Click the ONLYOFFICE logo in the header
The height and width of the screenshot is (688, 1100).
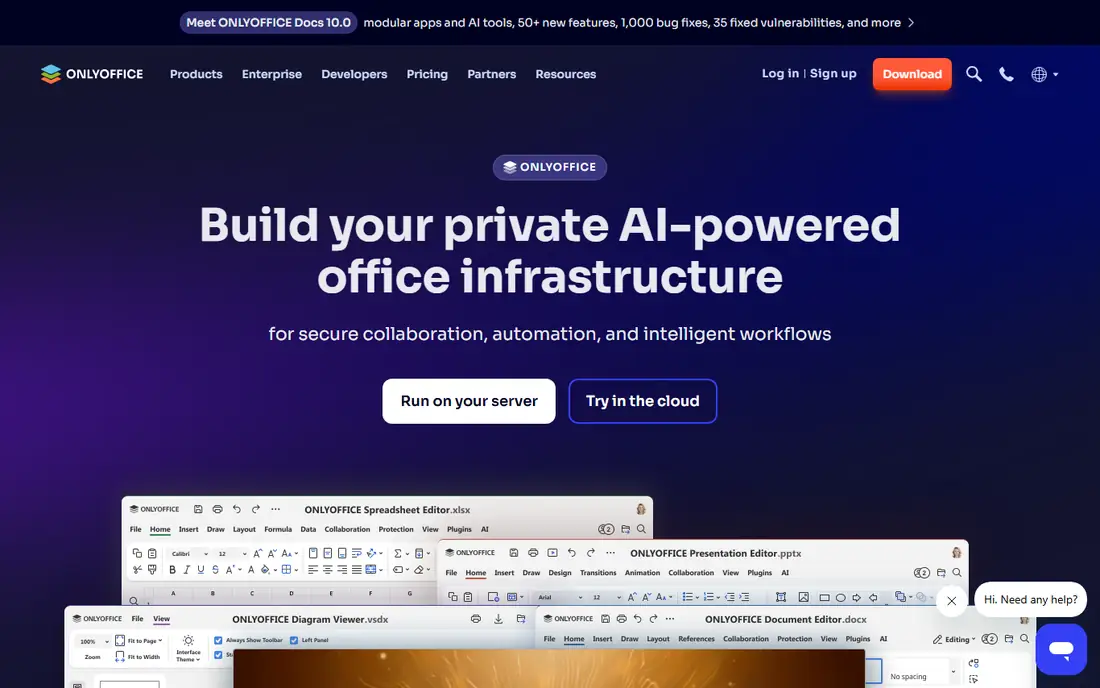click(x=92, y=74)
